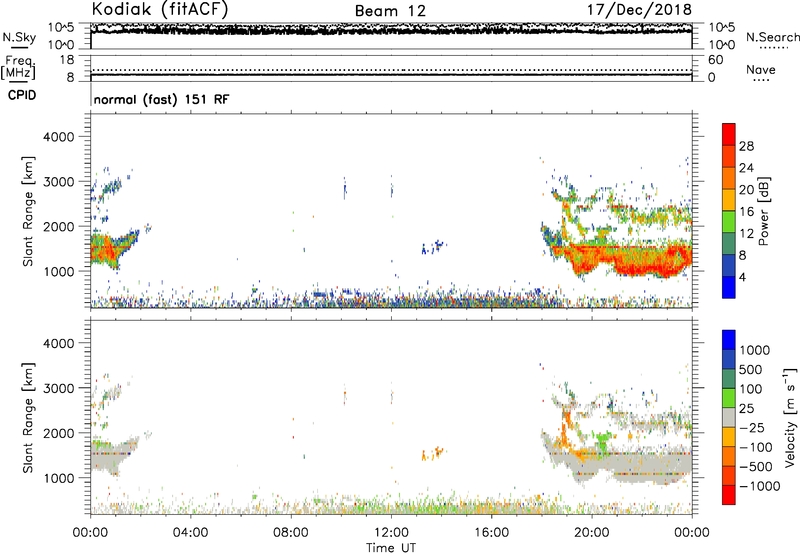Click the '60' Nave axis tick

pyautogui.click(x=716, y=60)
